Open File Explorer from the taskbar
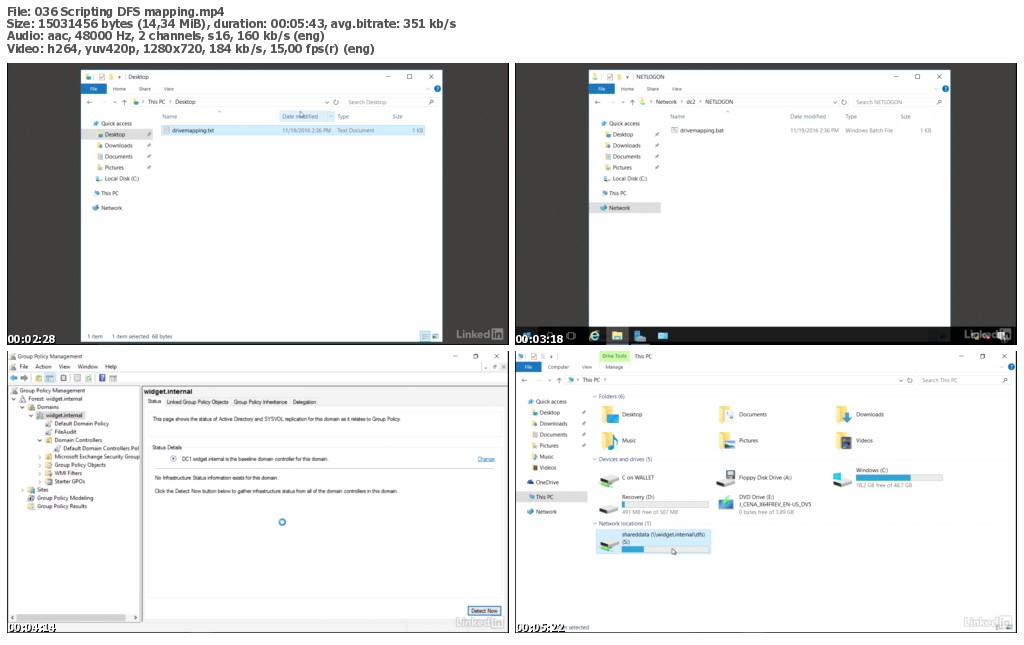This screenshot has width=1024, height=645. 617,336
